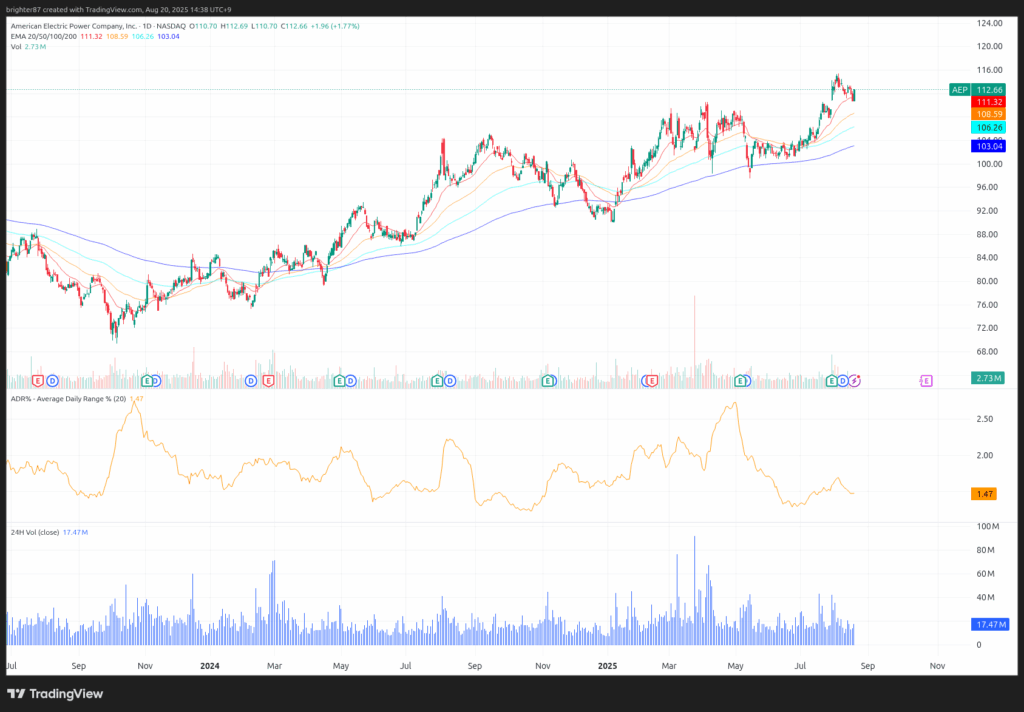Click the red earnings marker in February 2025
Image resolution: width=1024 pixels, height=712 pixels.
pyautogui.click(x=651, y=381)
